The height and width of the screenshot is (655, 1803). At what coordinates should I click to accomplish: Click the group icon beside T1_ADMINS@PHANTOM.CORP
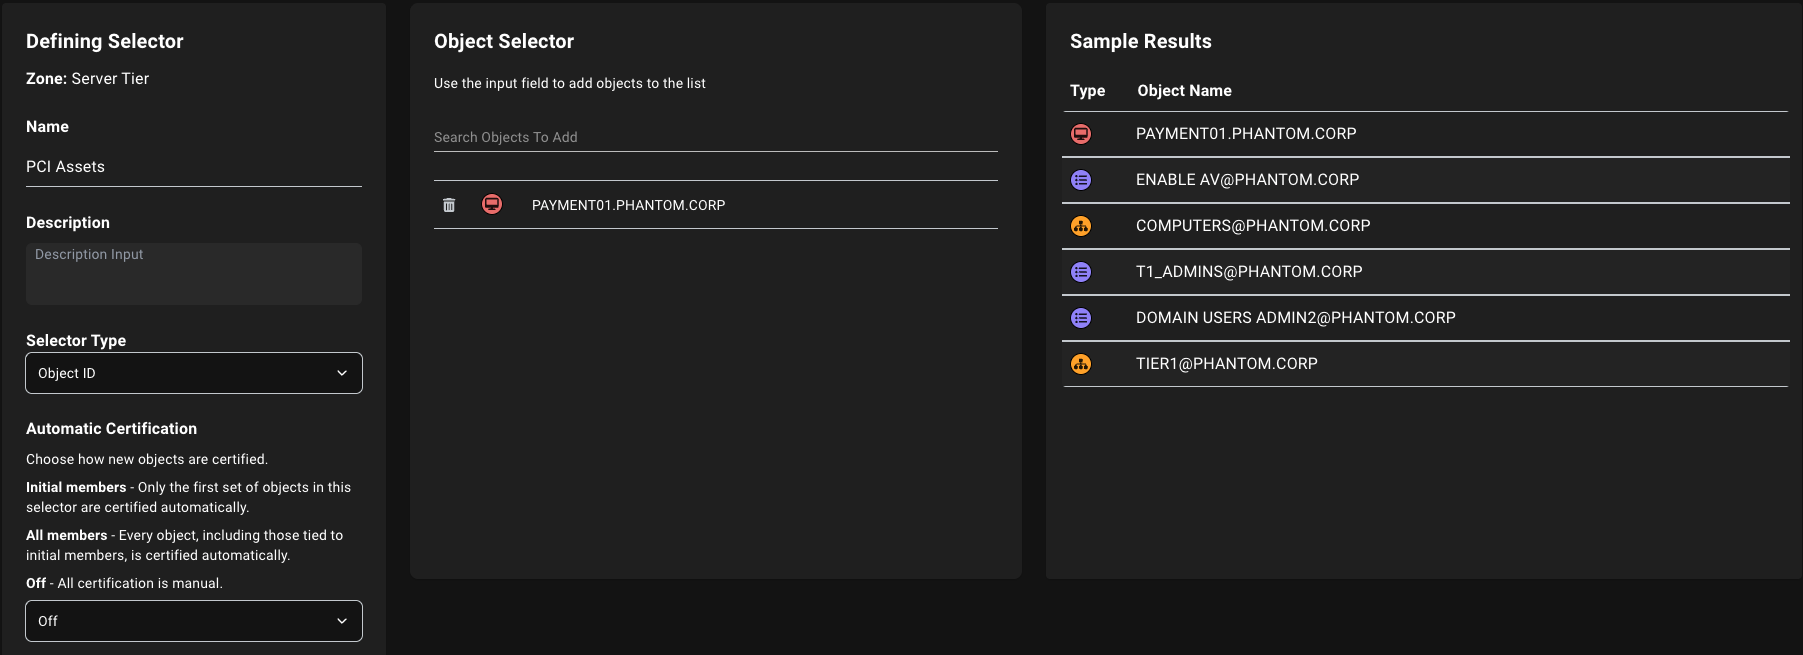(1081, 272)
